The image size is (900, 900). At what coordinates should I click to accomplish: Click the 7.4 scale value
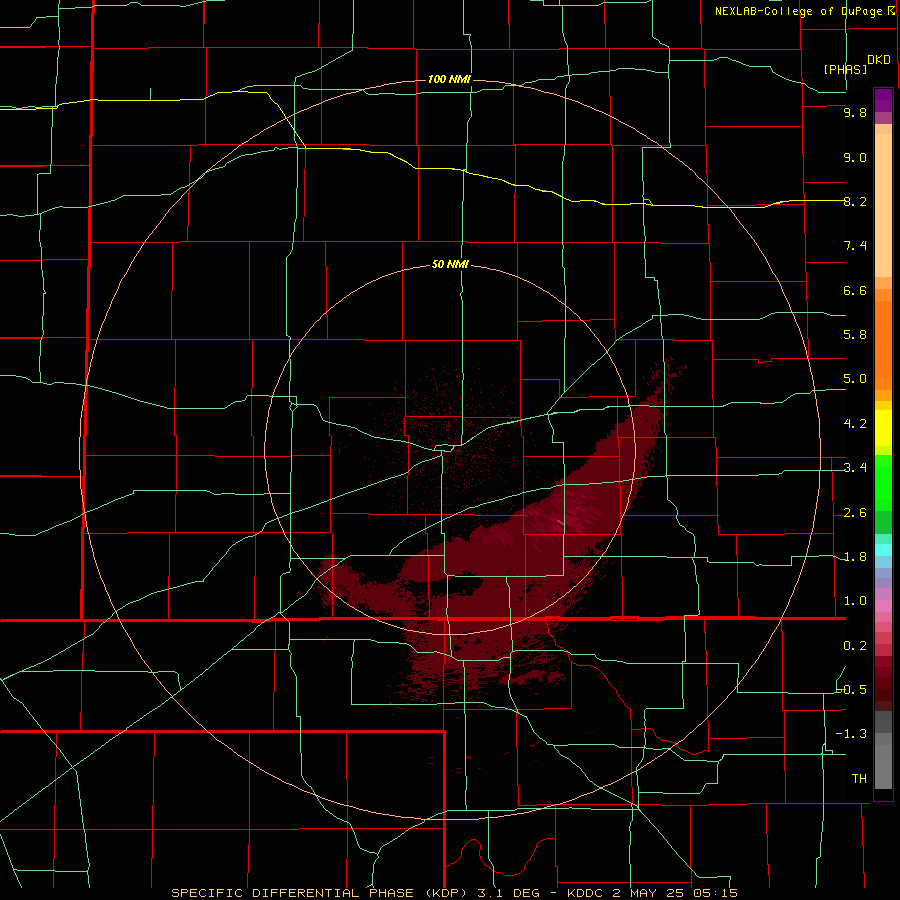(x=855, y=246)
